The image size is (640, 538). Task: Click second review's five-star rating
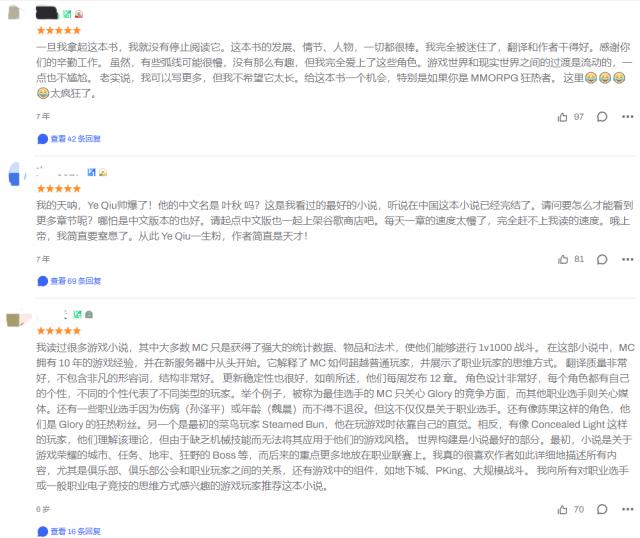coord(59,189)
